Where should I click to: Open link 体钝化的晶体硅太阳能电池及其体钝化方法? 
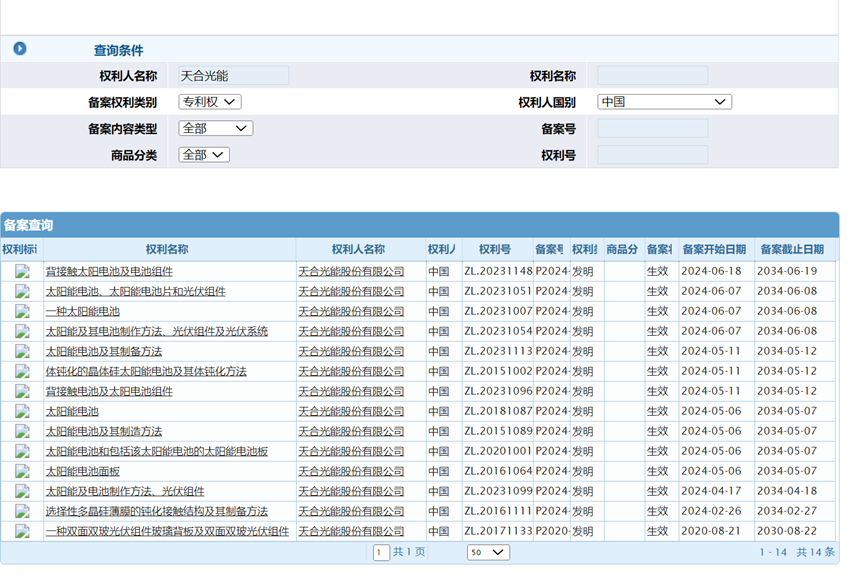146,371
